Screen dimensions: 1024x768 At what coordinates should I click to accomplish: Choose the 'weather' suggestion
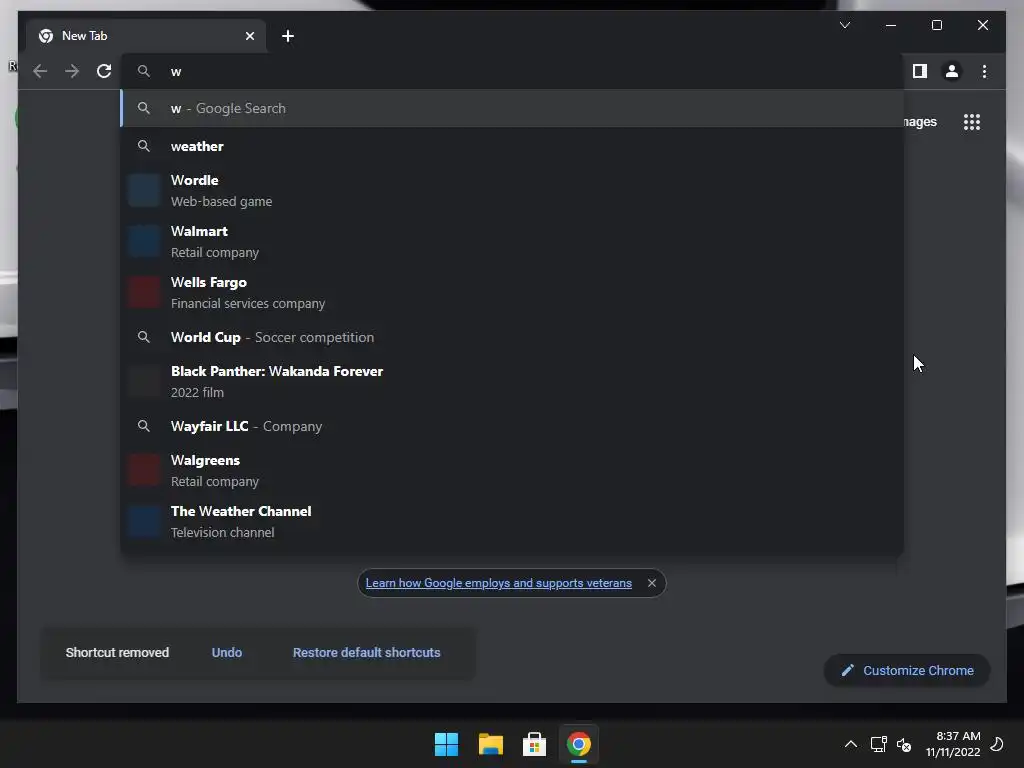coord(513,146)
